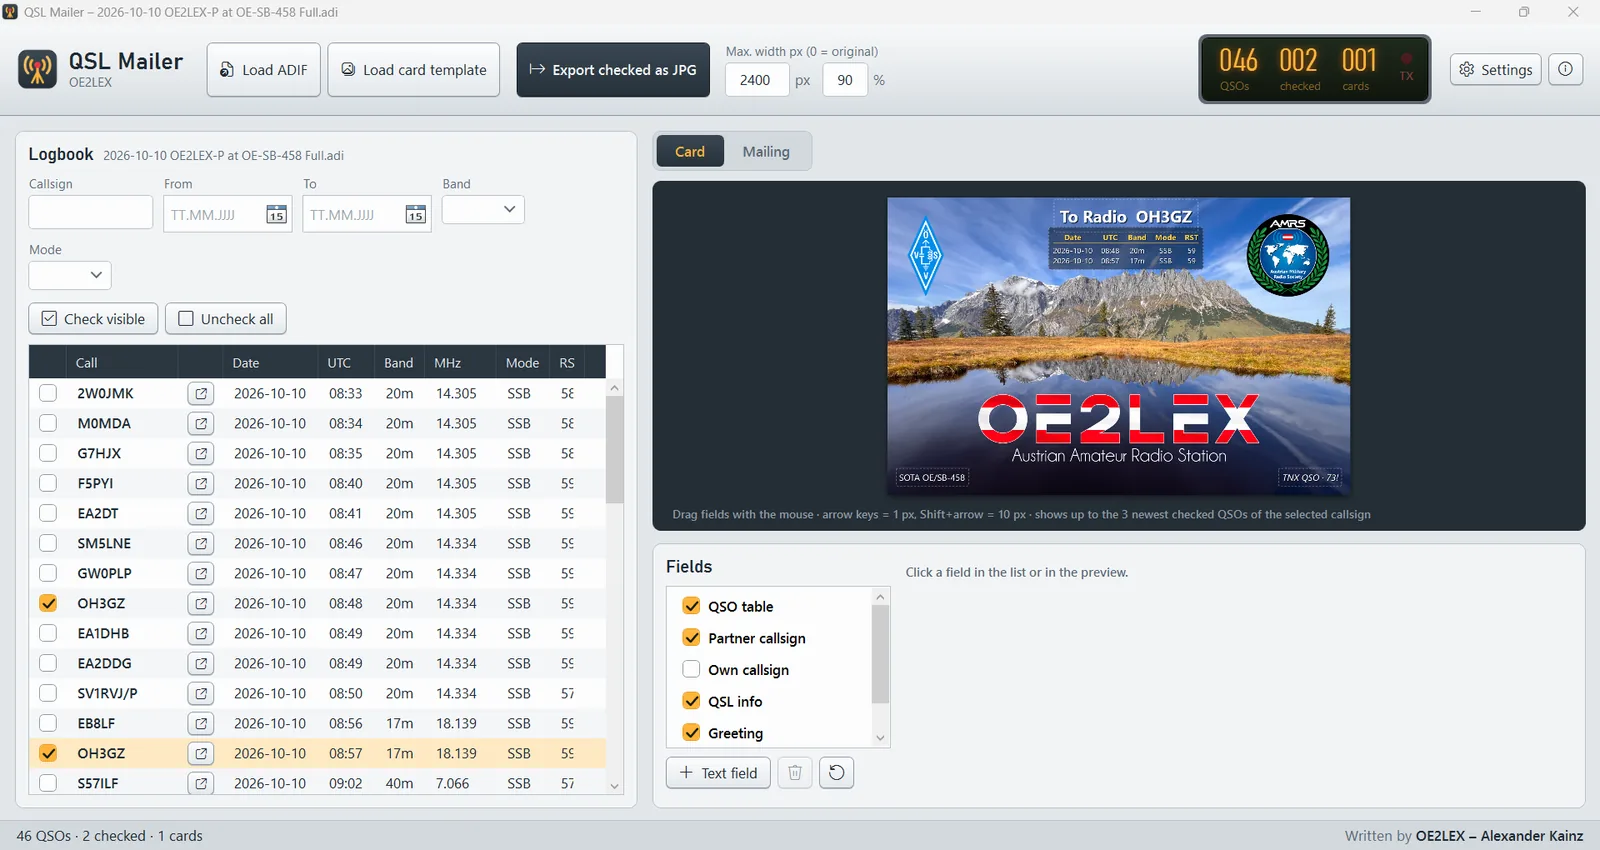Viewport: 1600px width, 850px height.
Task: Uncheck the OH3GZ 08:48 QSO row
Action: [48, 604]
